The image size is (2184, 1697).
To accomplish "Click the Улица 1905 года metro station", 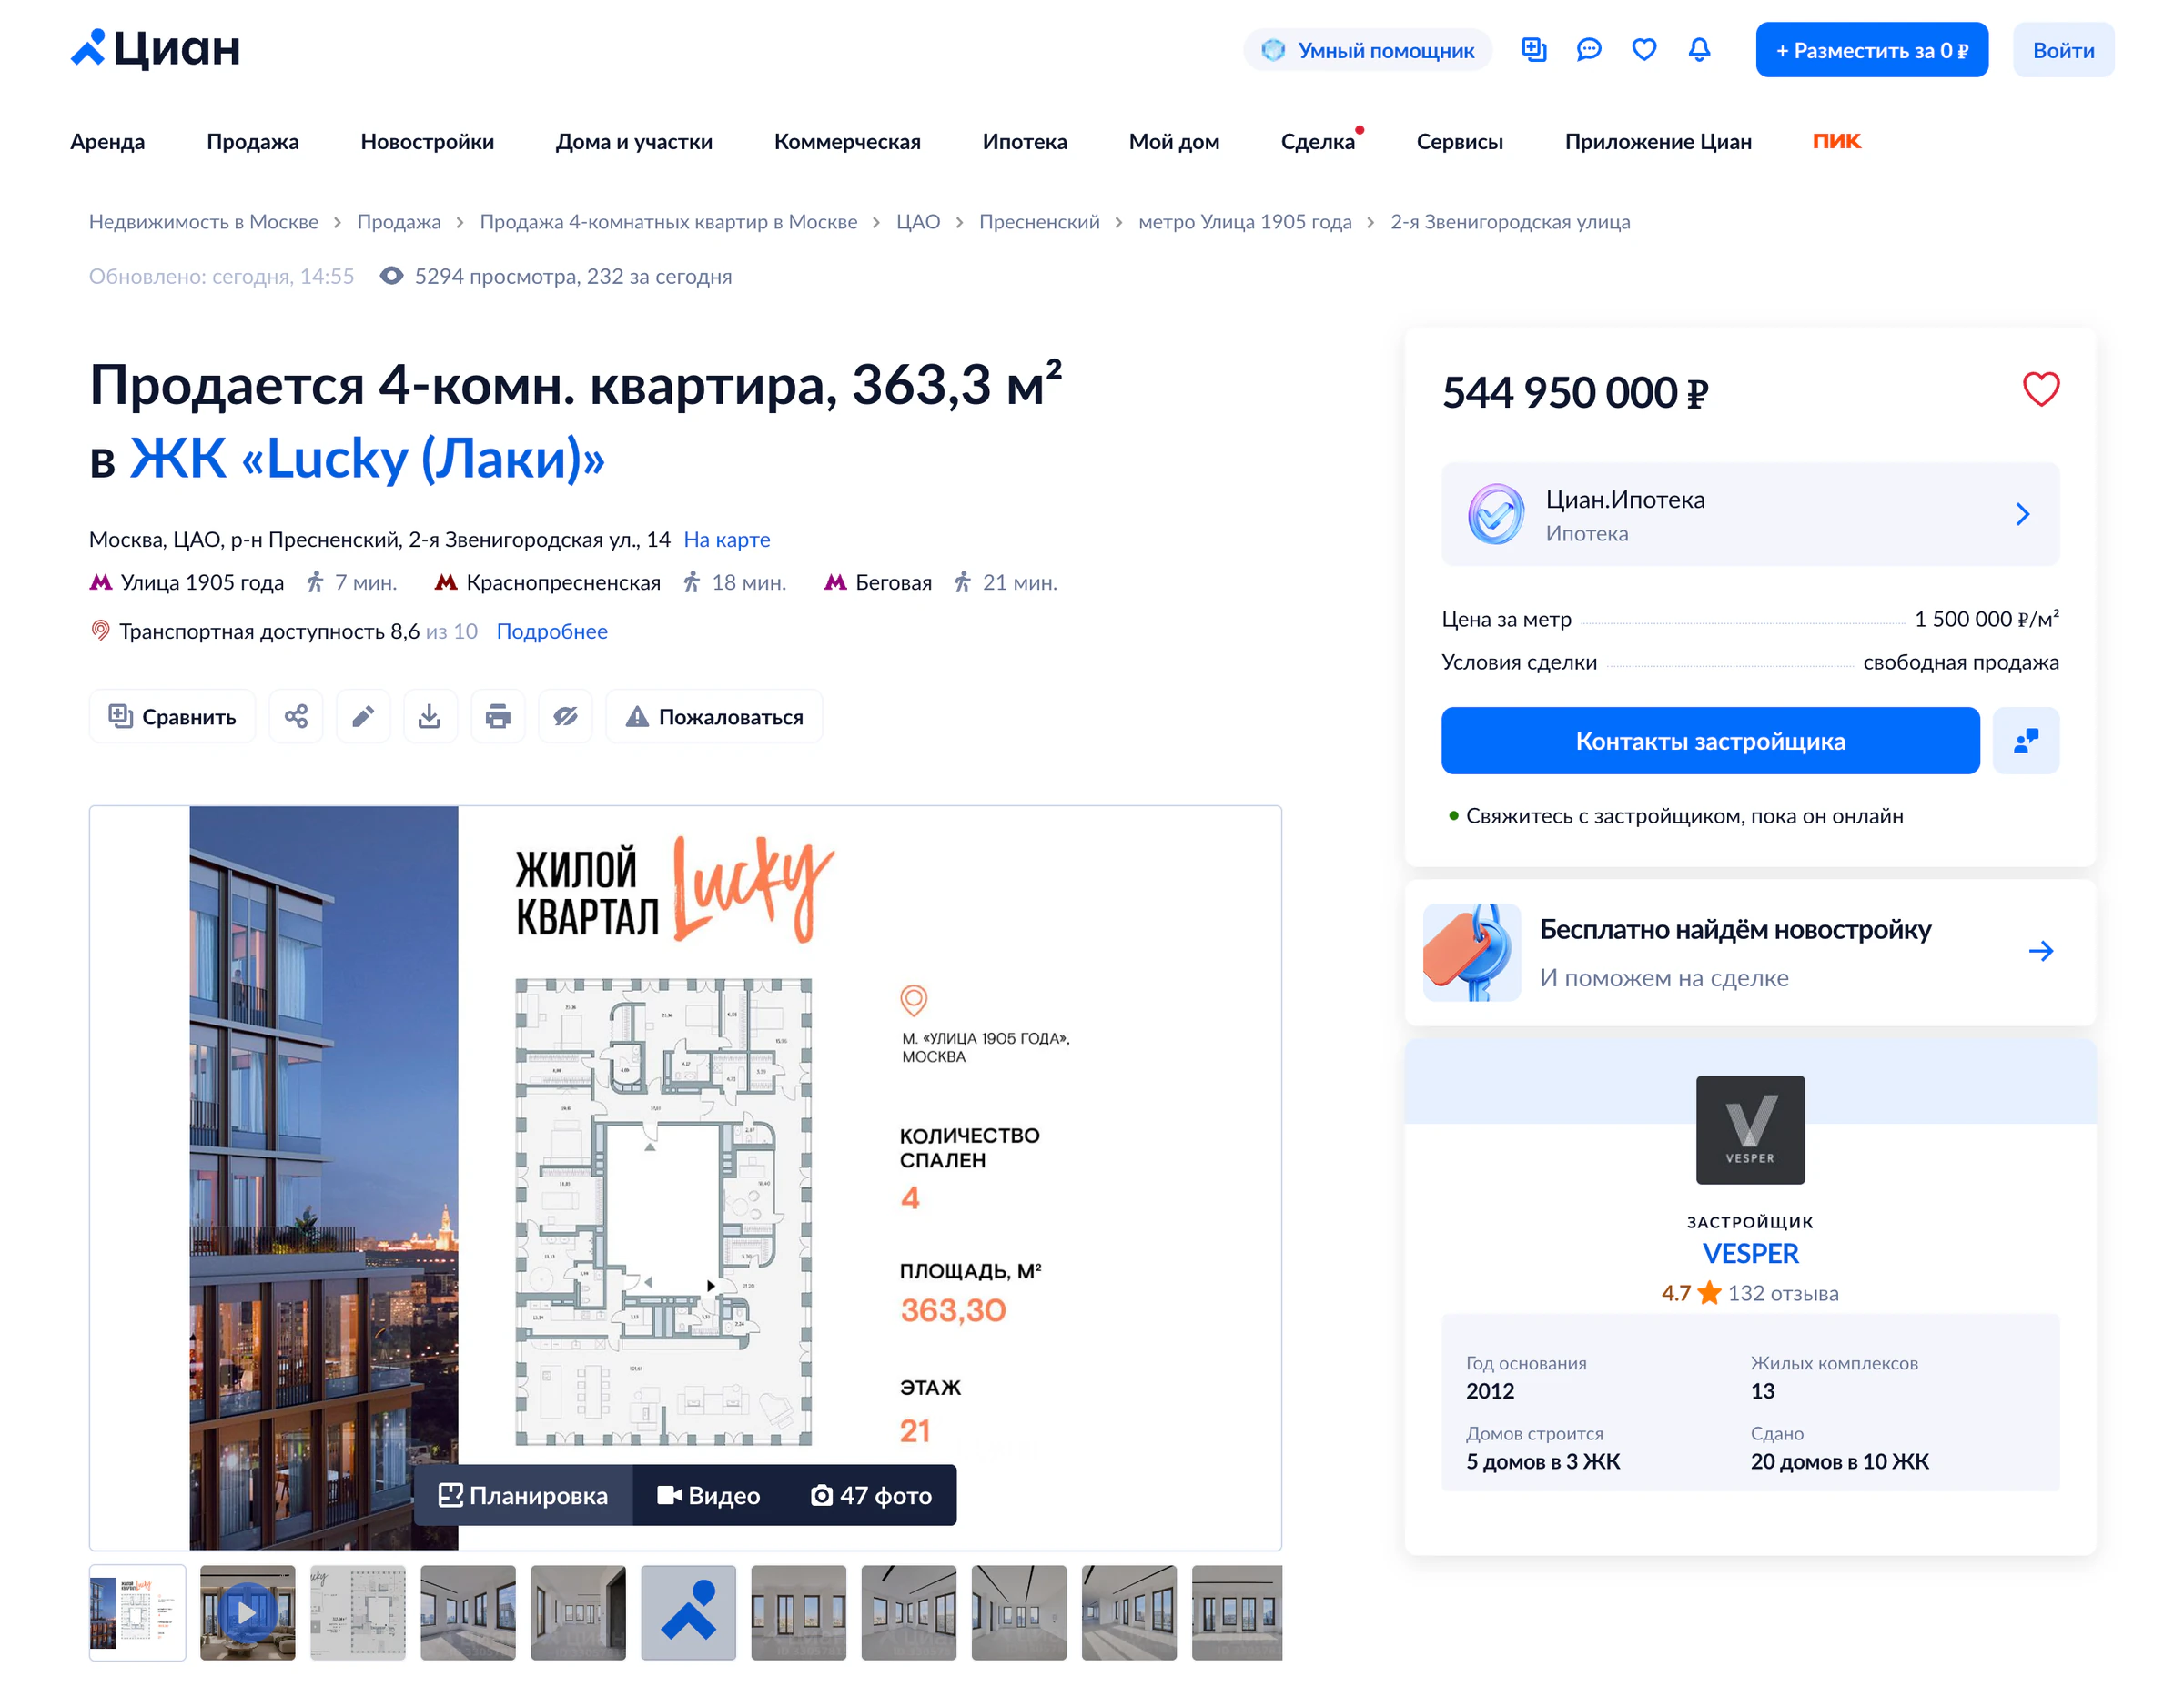I will [202, 583].
